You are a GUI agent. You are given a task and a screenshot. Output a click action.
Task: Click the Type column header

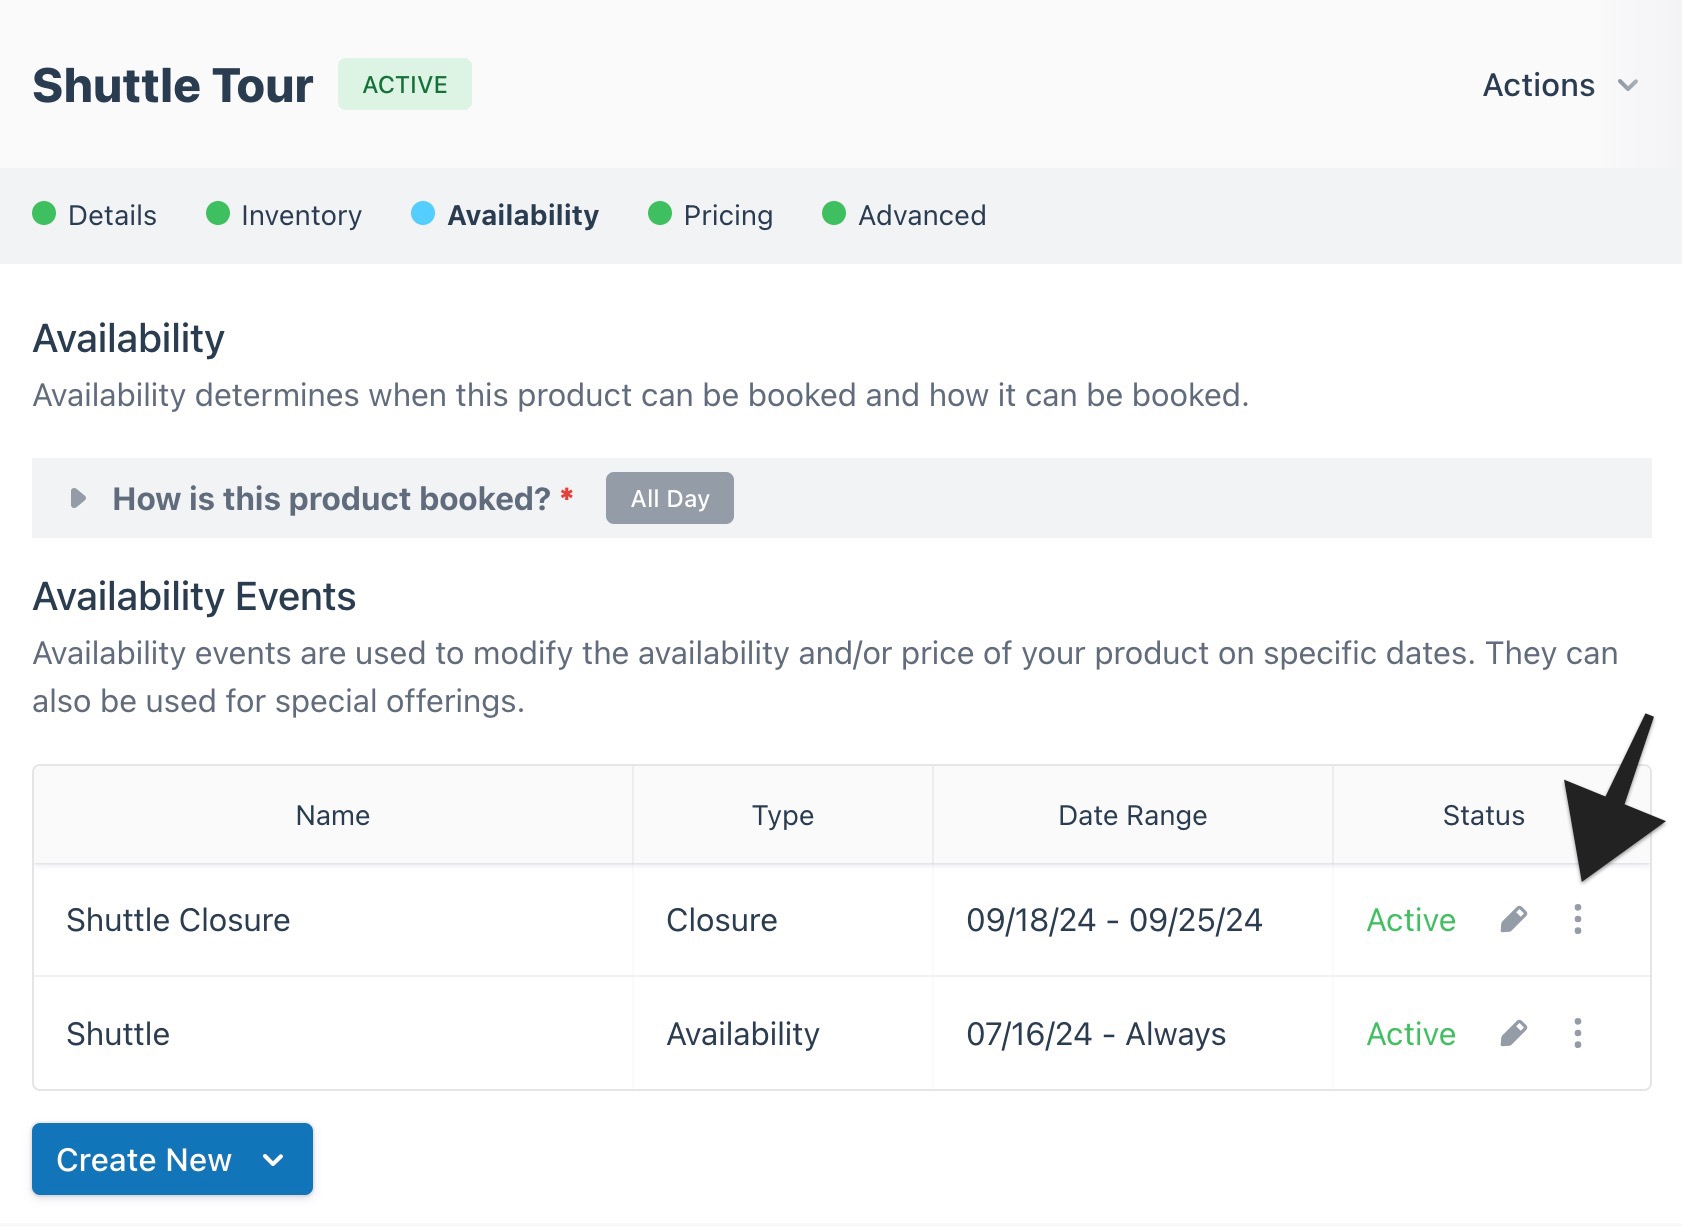tap(783, 815)
